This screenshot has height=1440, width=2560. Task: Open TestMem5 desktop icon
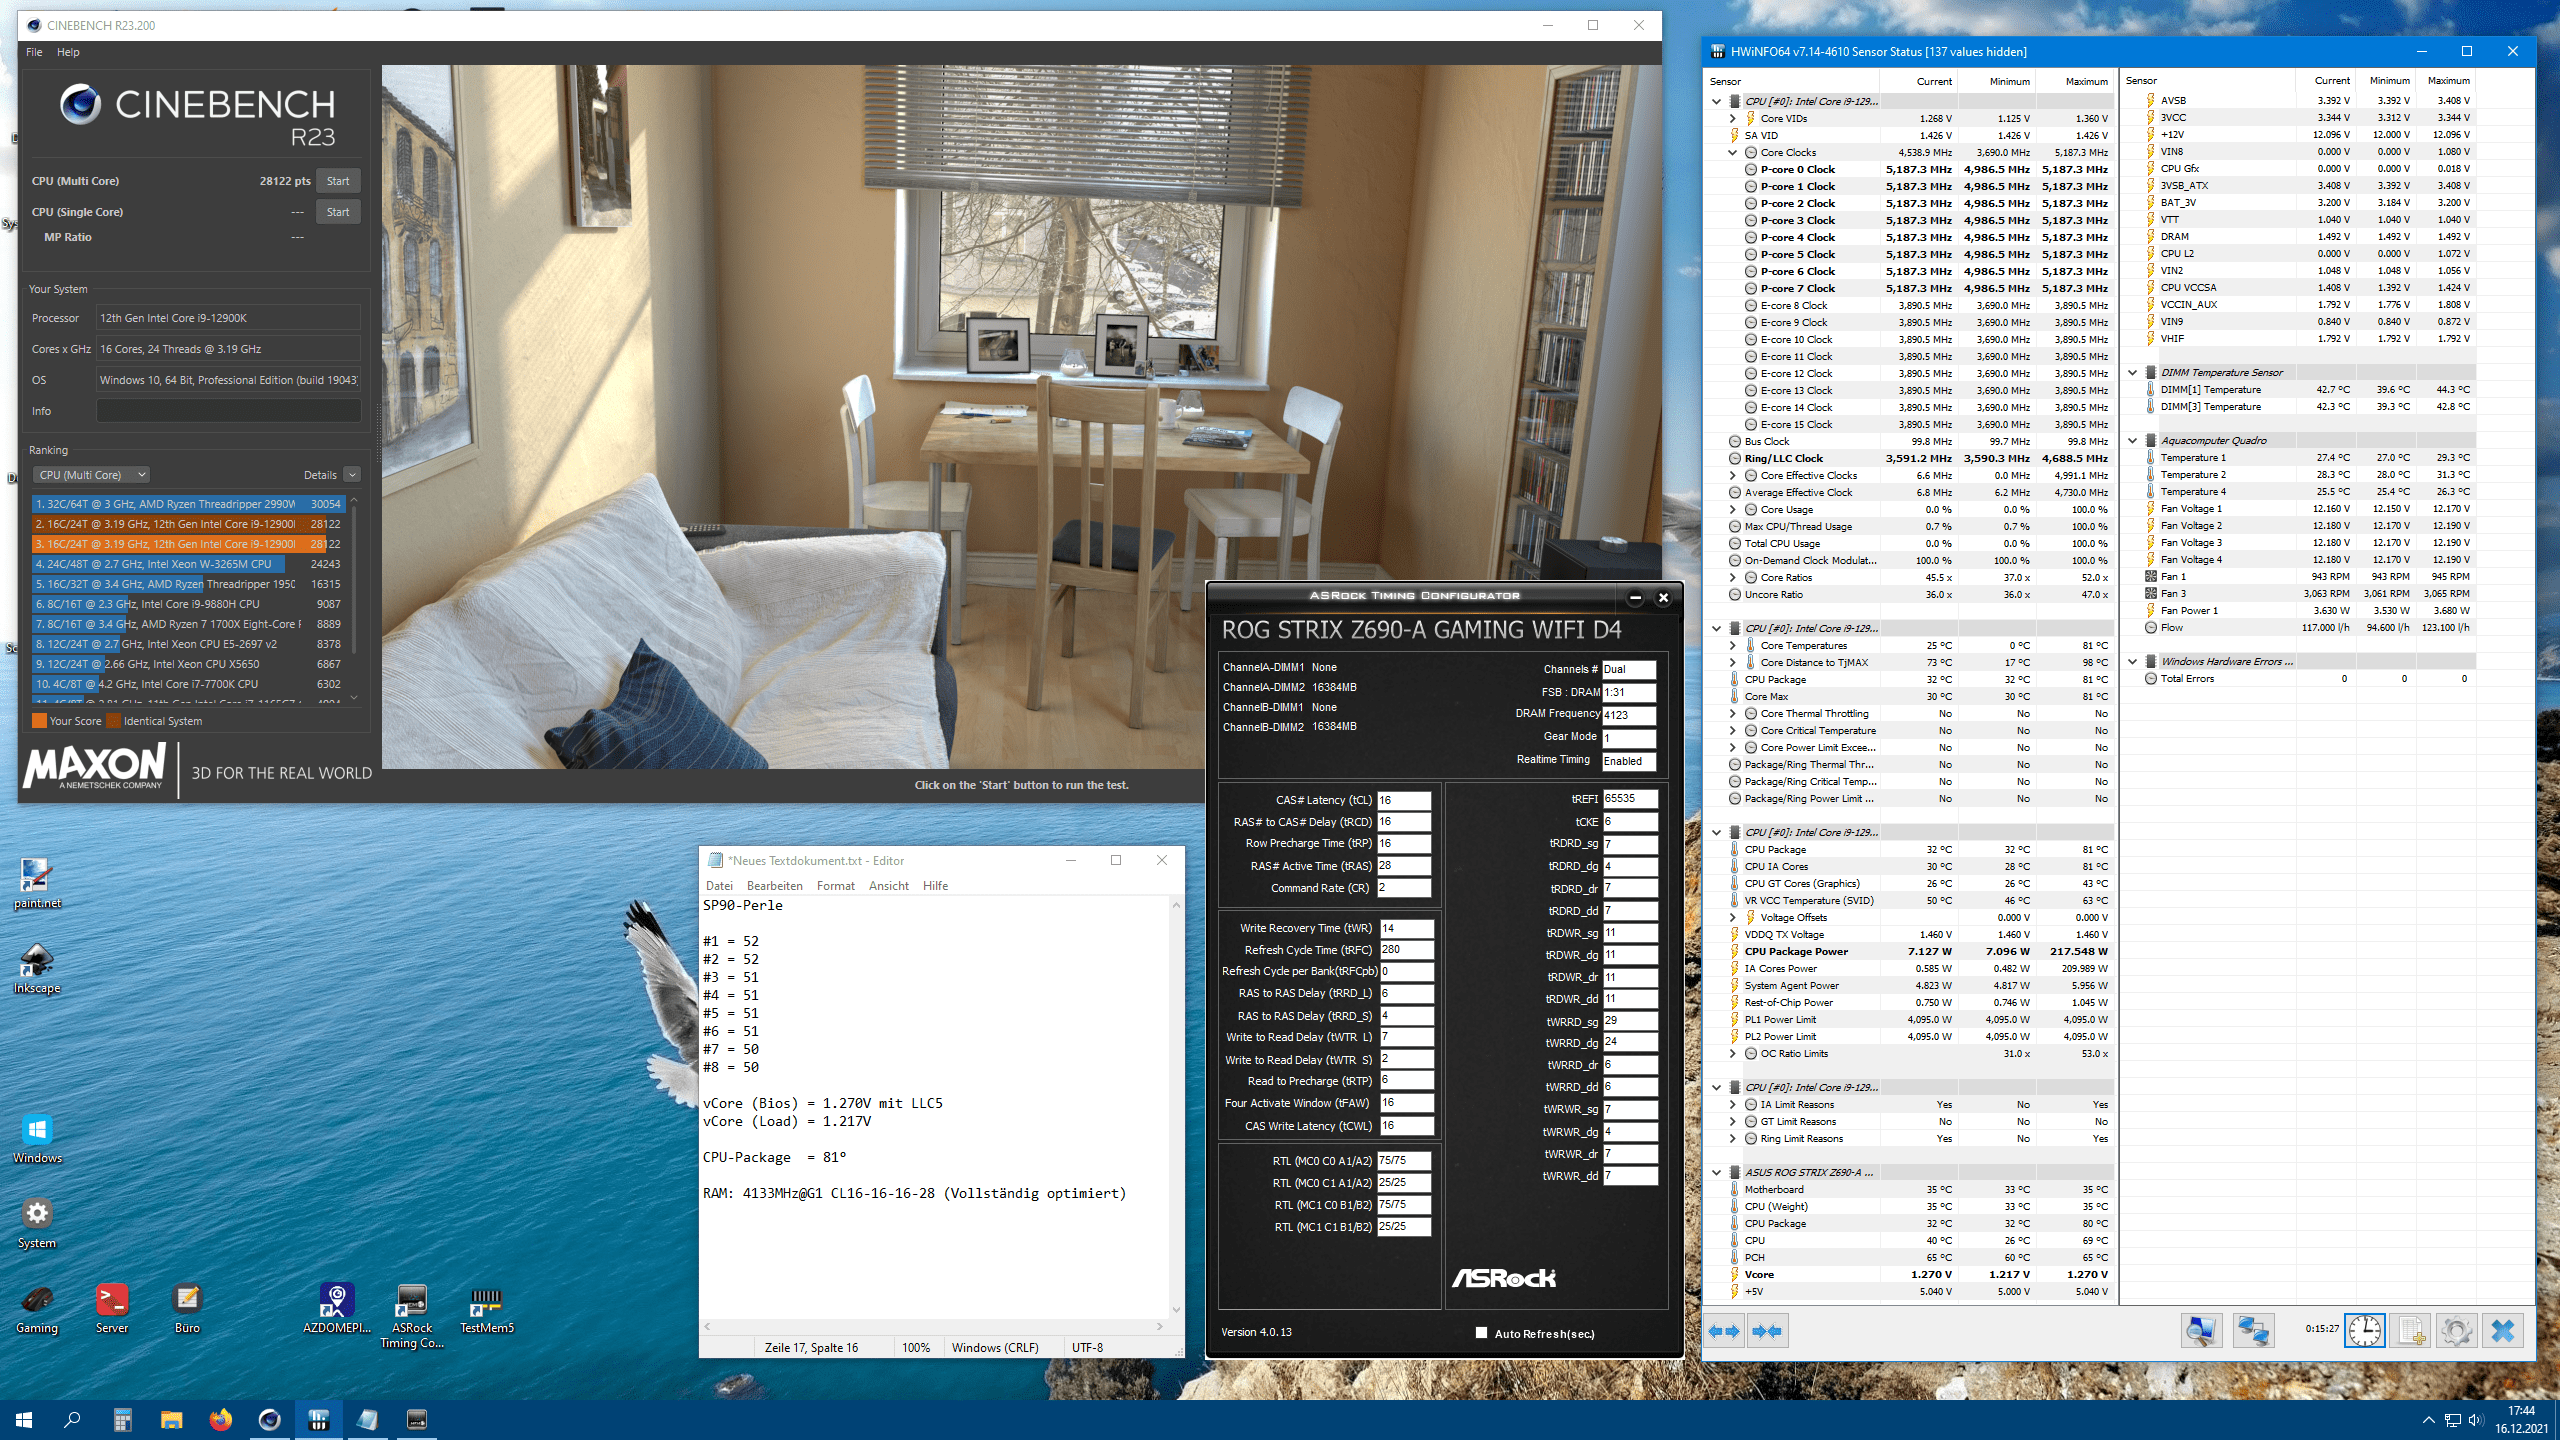click(487, 1308)
